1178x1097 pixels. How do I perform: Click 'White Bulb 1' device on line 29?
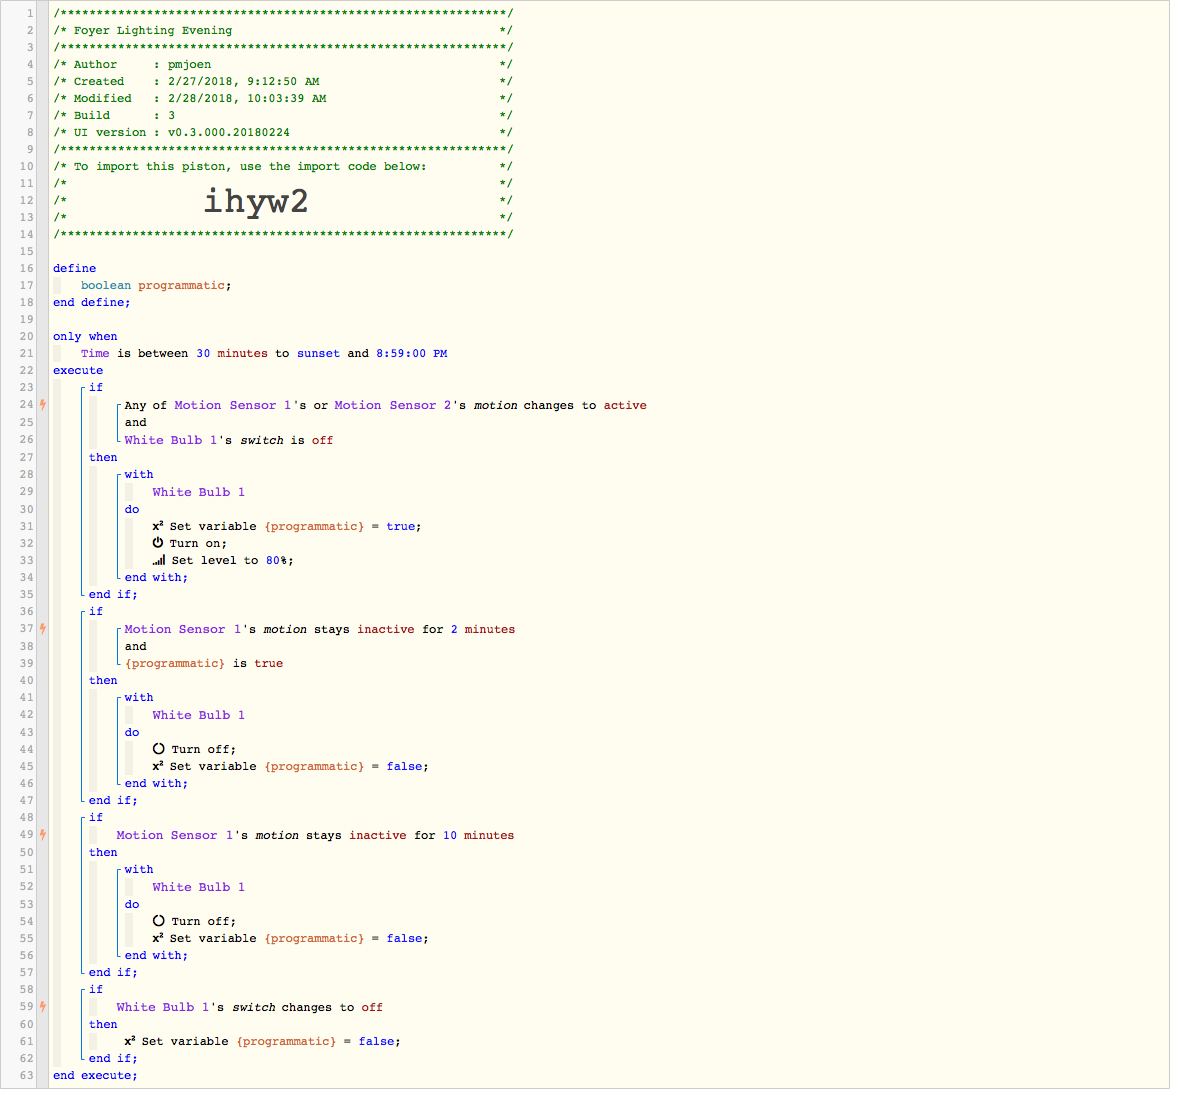coord(198,492)
